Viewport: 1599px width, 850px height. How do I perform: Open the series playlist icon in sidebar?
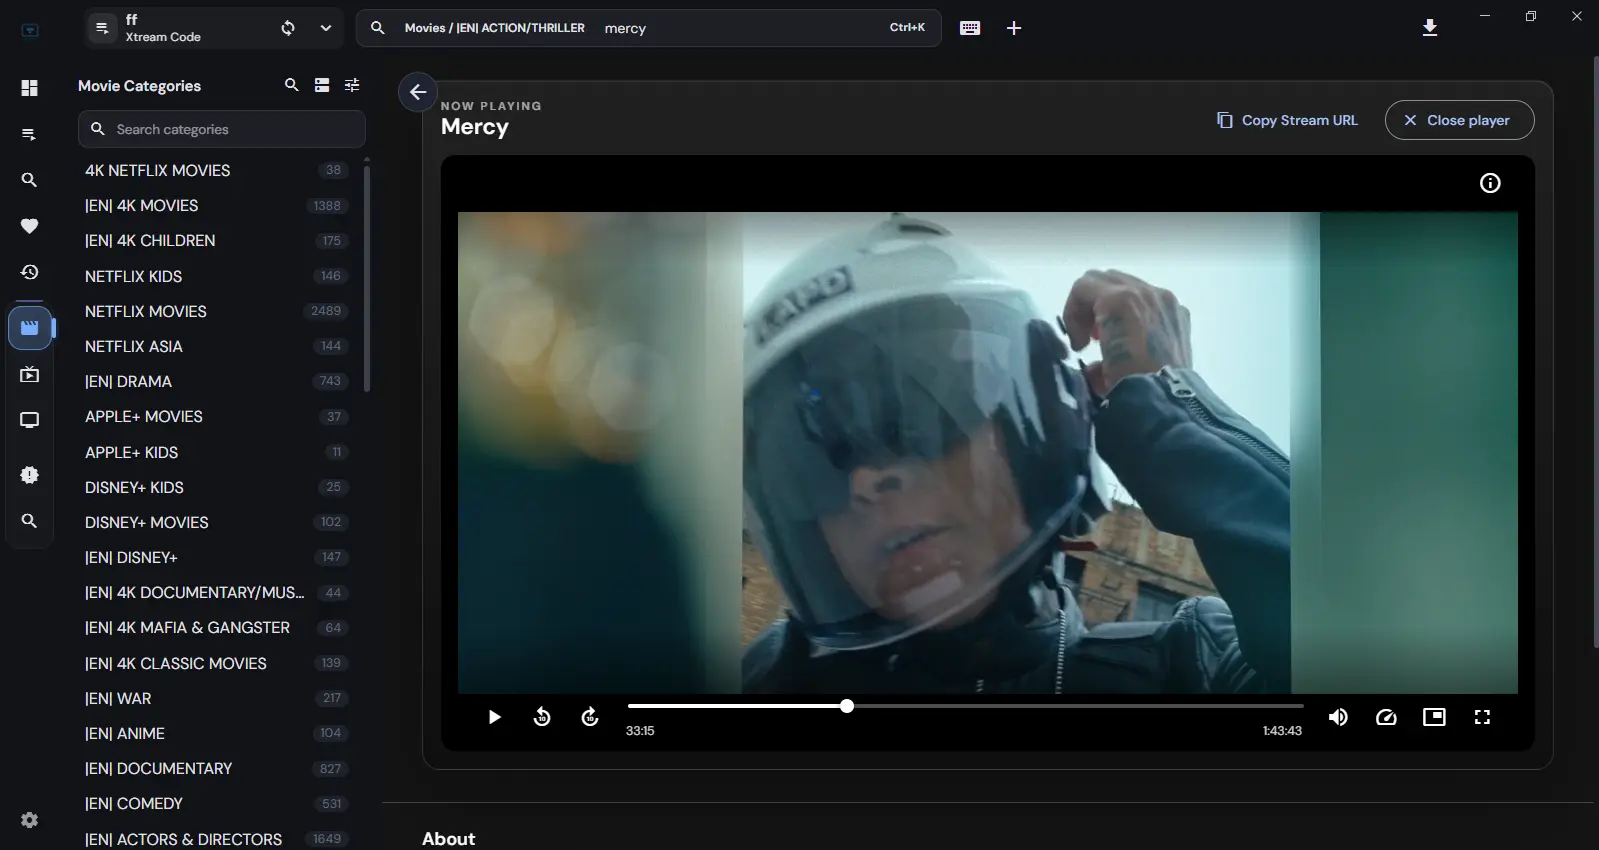[30, 375]
